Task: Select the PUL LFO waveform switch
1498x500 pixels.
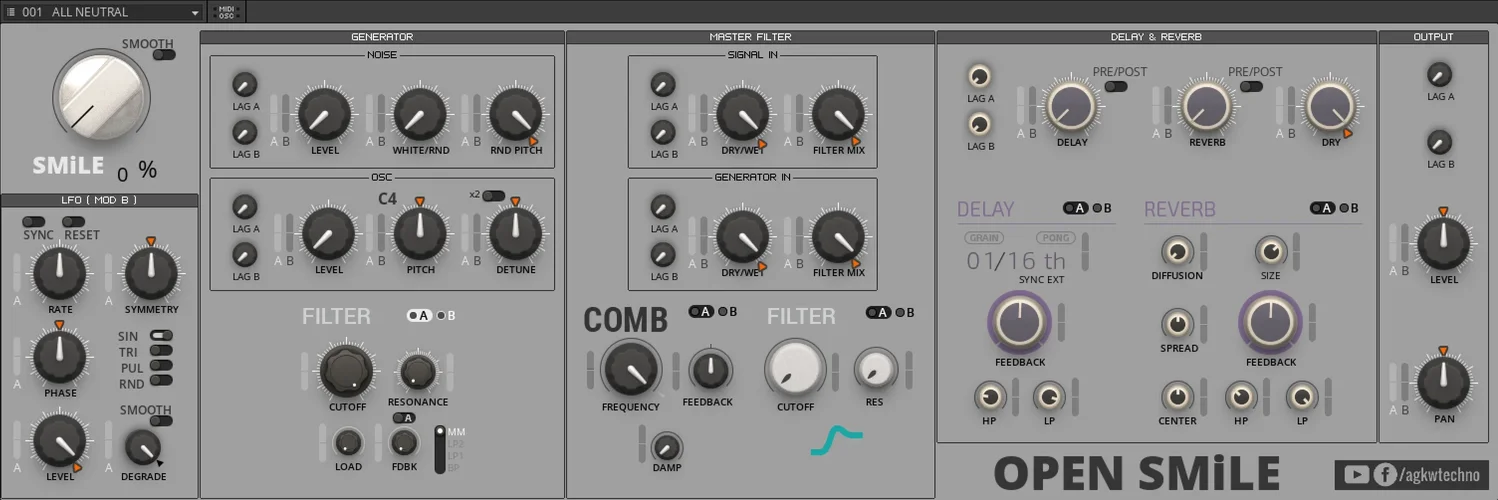Action: tap(161, 367)
